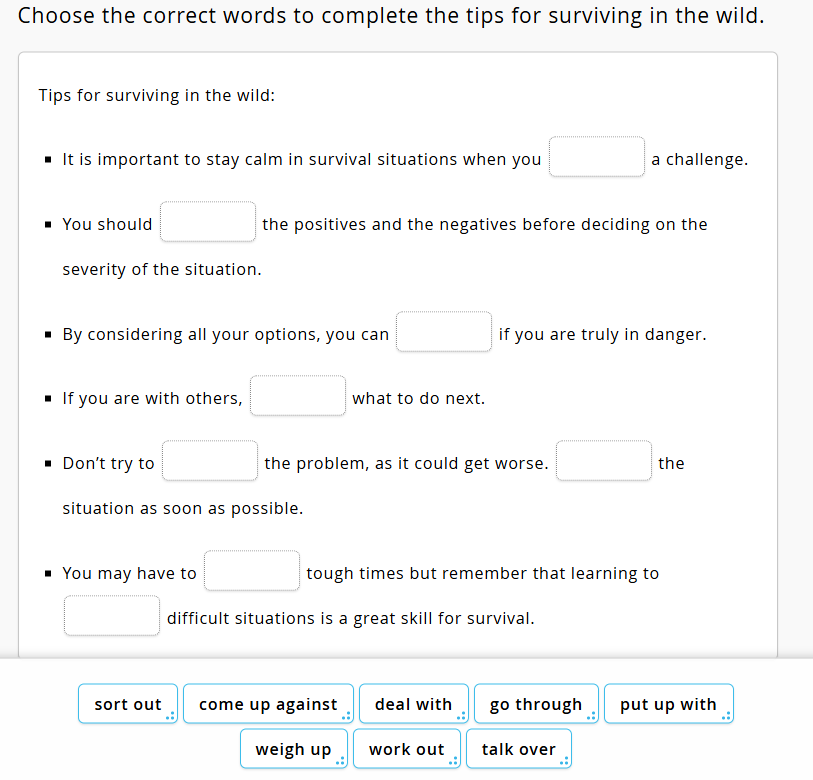
Task: Select the blank before "what to do next"
Action: click(298, 396)
